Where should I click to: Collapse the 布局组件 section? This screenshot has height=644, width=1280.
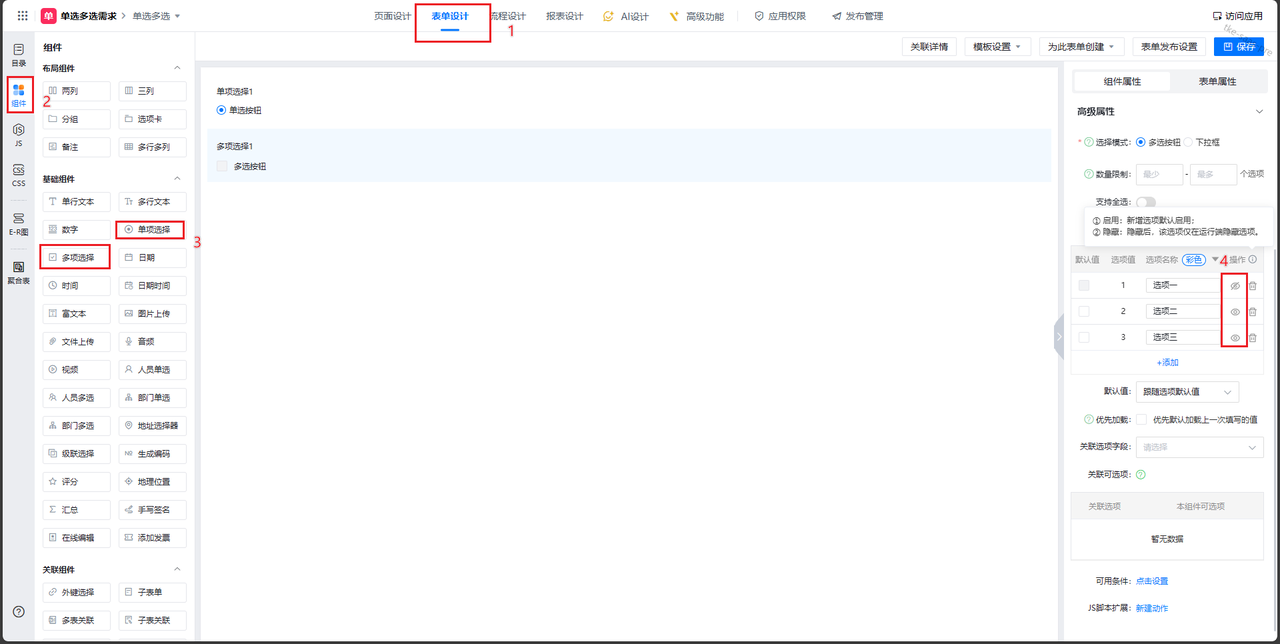[178, 68]
